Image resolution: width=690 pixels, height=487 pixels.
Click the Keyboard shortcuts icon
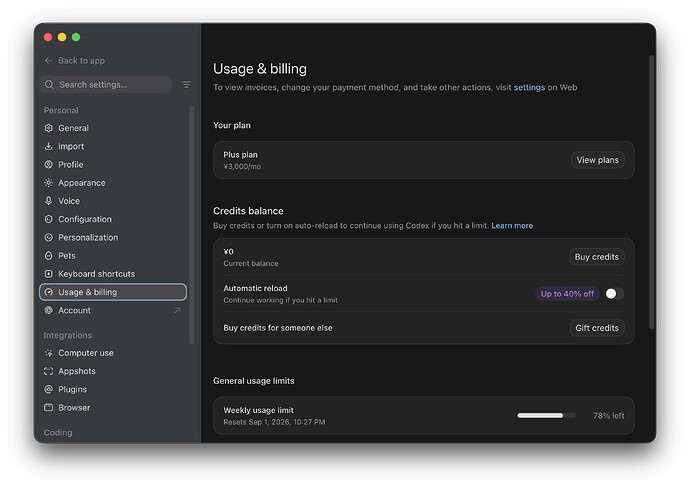48,274
